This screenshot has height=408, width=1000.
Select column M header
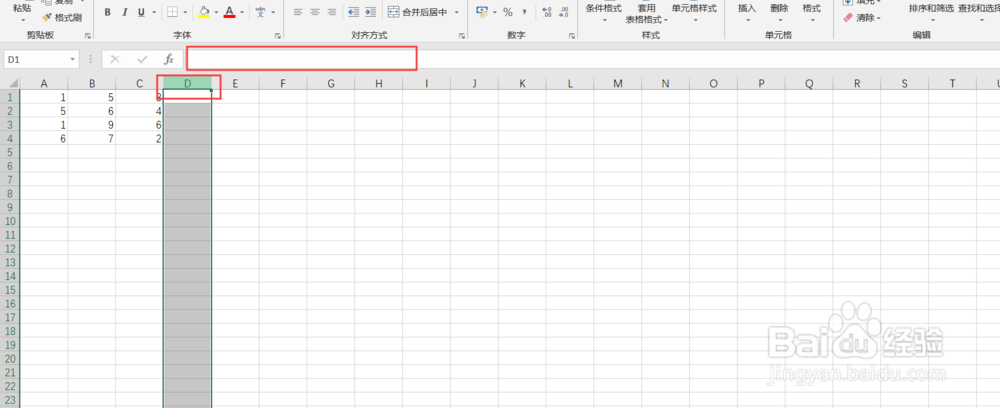(617, 84)
